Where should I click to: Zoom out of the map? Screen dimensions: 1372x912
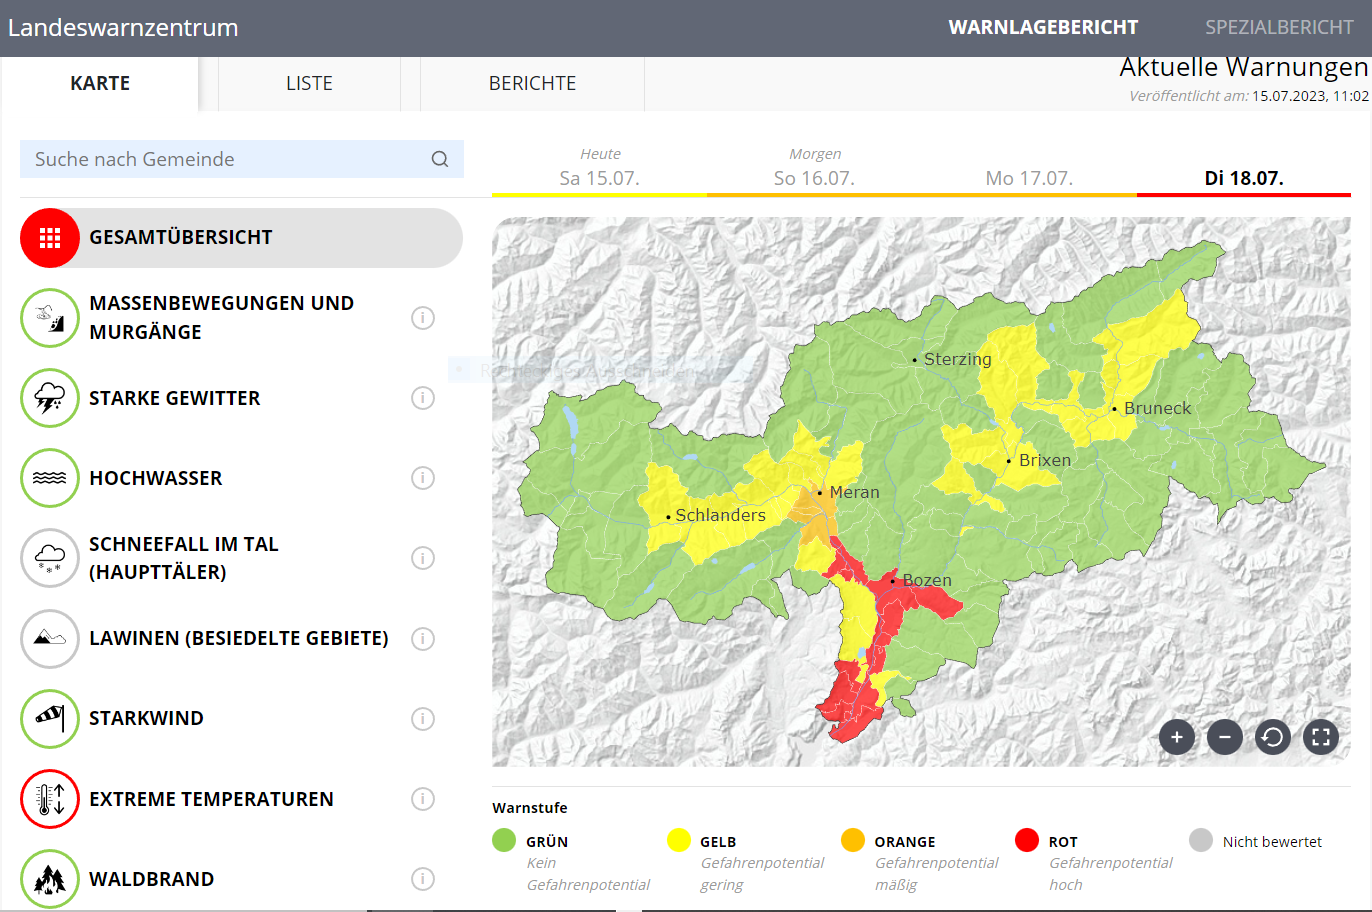click(1225, 738)
